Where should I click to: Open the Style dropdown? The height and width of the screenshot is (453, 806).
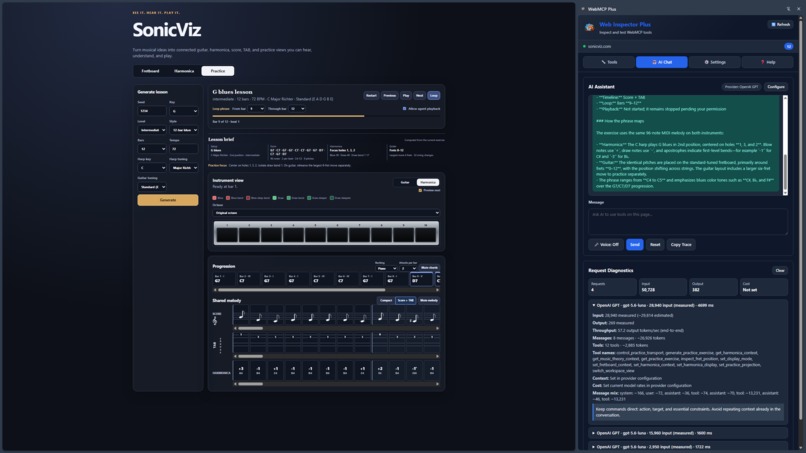tap(184, 130)
